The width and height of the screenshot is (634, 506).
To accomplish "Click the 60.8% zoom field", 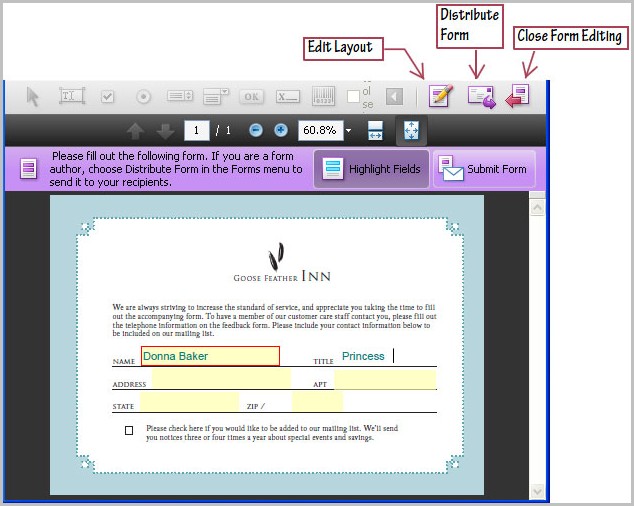I will (320, 130).
